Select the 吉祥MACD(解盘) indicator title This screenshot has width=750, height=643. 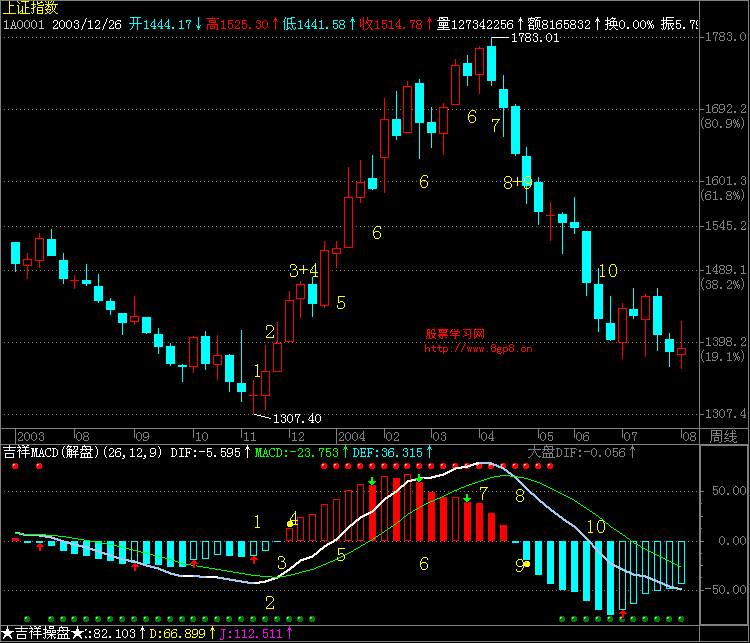click(50, 453)
